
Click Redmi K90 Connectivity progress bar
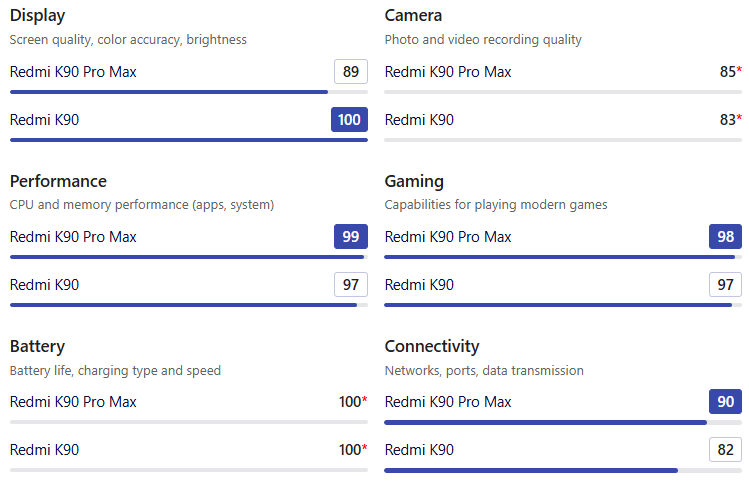pyautogui.click(x=563, y=471)
